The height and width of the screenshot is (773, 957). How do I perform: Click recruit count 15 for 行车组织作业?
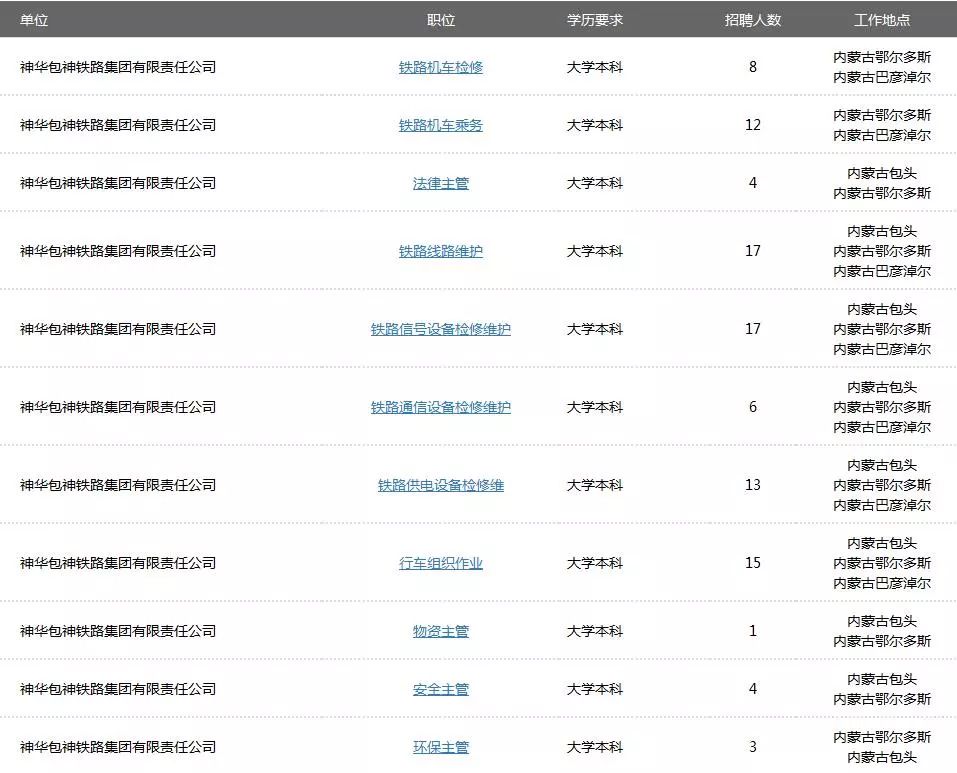(753, 563)
